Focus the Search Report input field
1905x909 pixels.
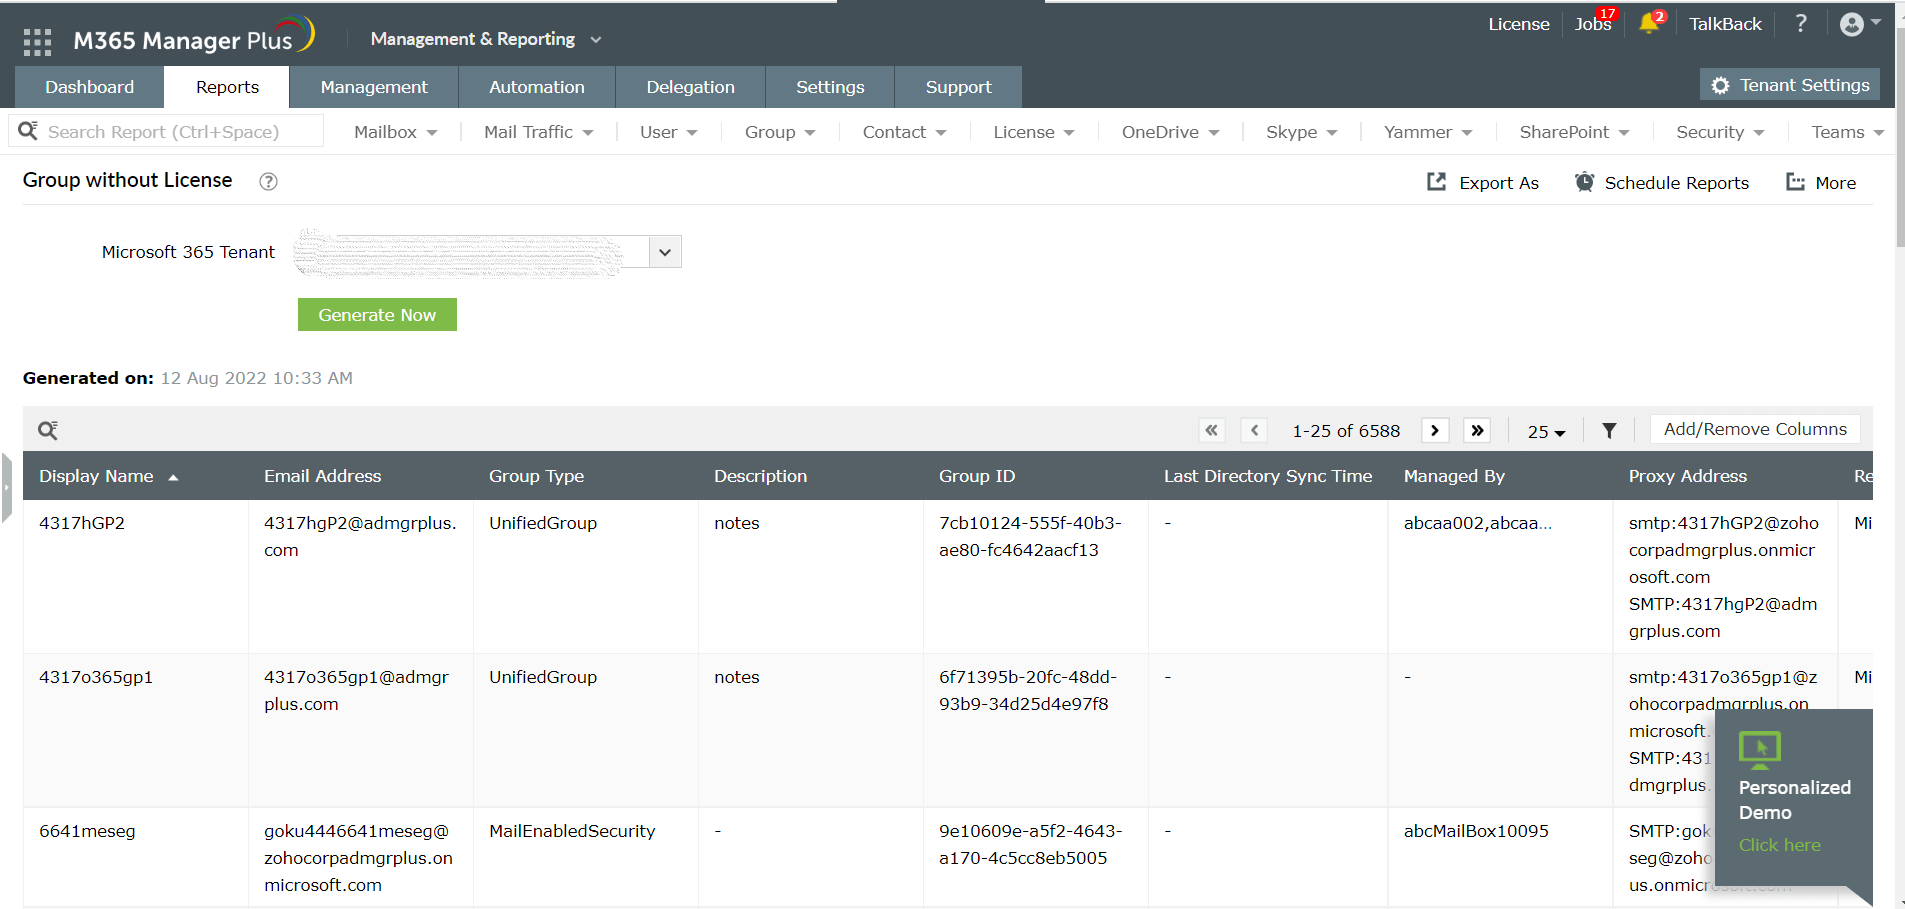pos(166,131)
